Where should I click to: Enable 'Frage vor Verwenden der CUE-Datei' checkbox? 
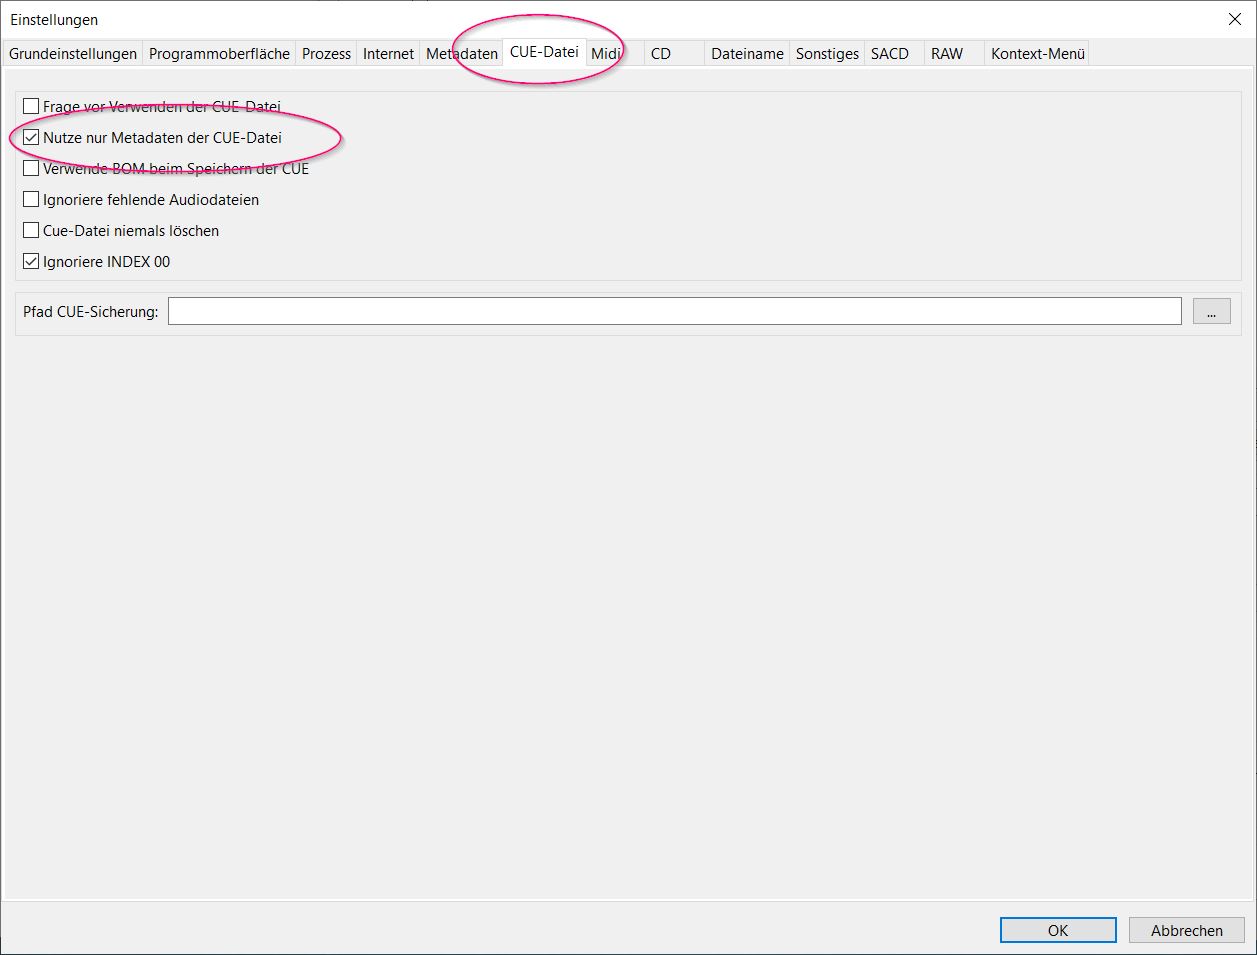[x=31, y=106]
